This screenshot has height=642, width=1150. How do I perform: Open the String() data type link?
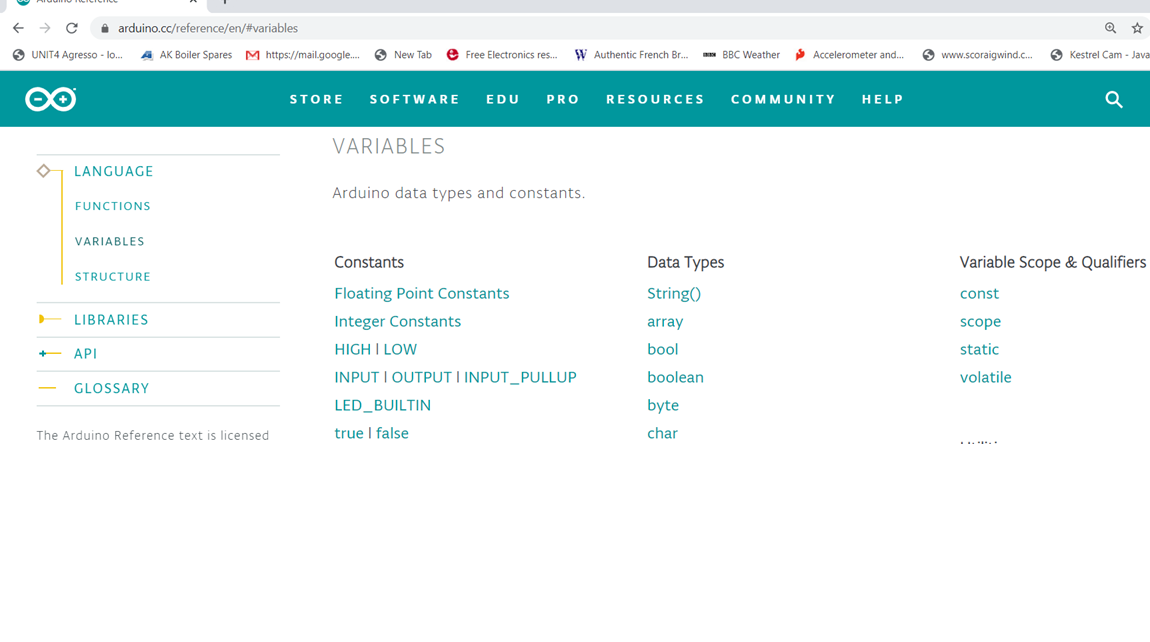(674, 294)
